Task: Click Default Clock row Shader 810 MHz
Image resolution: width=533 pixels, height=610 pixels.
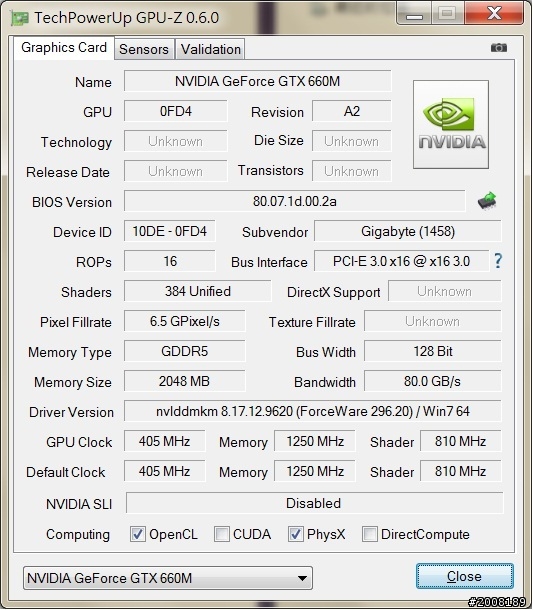Action: click(461, 471)
